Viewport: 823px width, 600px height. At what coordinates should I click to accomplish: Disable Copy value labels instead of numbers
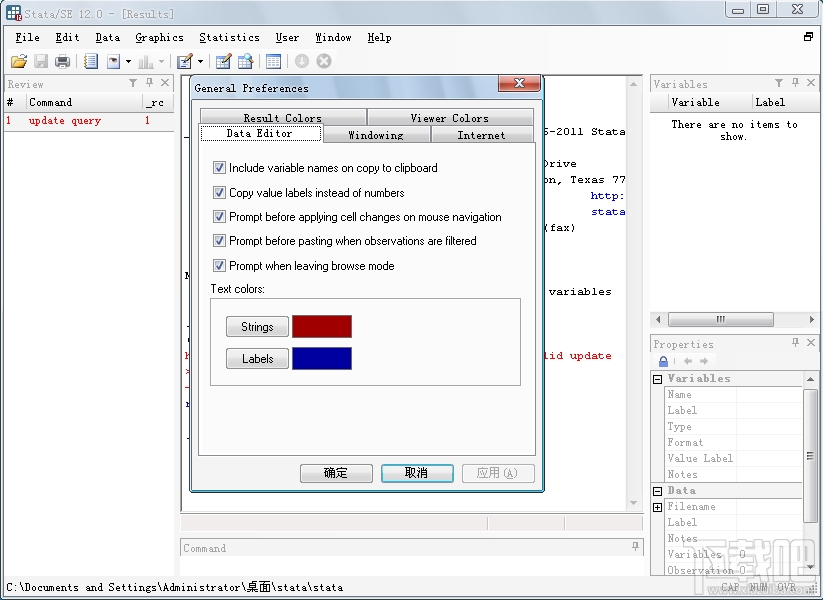pos(218,192)
